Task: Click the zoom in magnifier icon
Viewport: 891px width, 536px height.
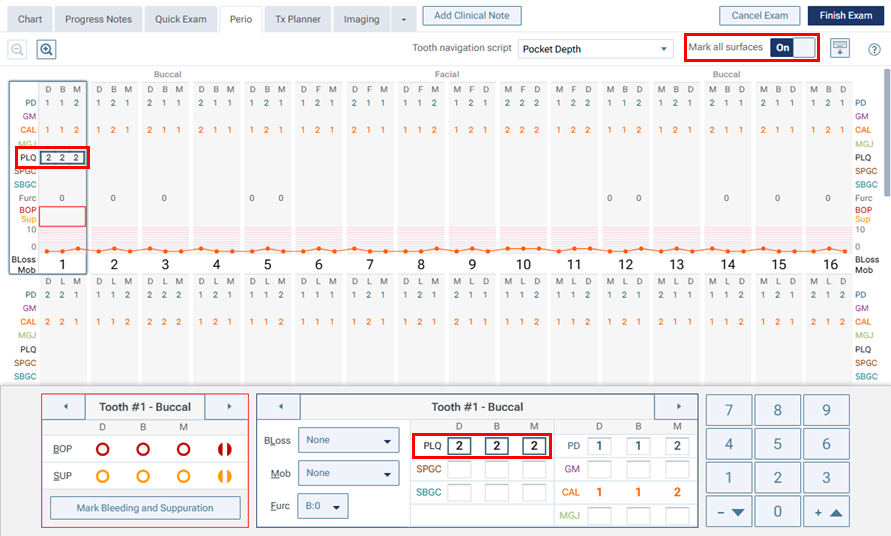Action: click(x=46, y=49)
